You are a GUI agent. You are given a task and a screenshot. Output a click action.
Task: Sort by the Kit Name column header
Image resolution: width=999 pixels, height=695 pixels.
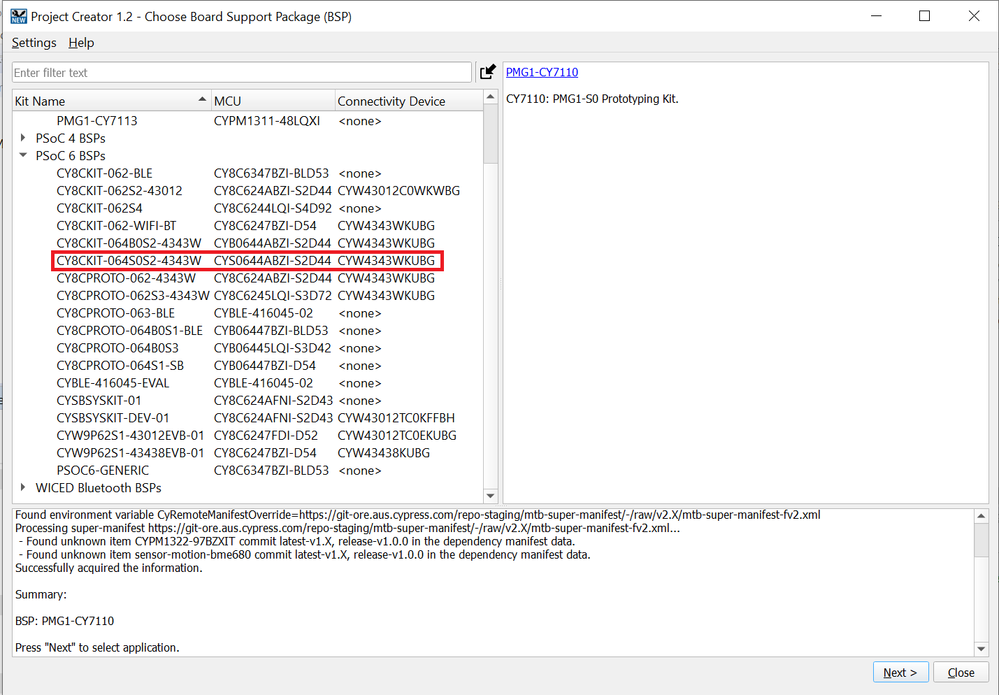click(112, 101)
